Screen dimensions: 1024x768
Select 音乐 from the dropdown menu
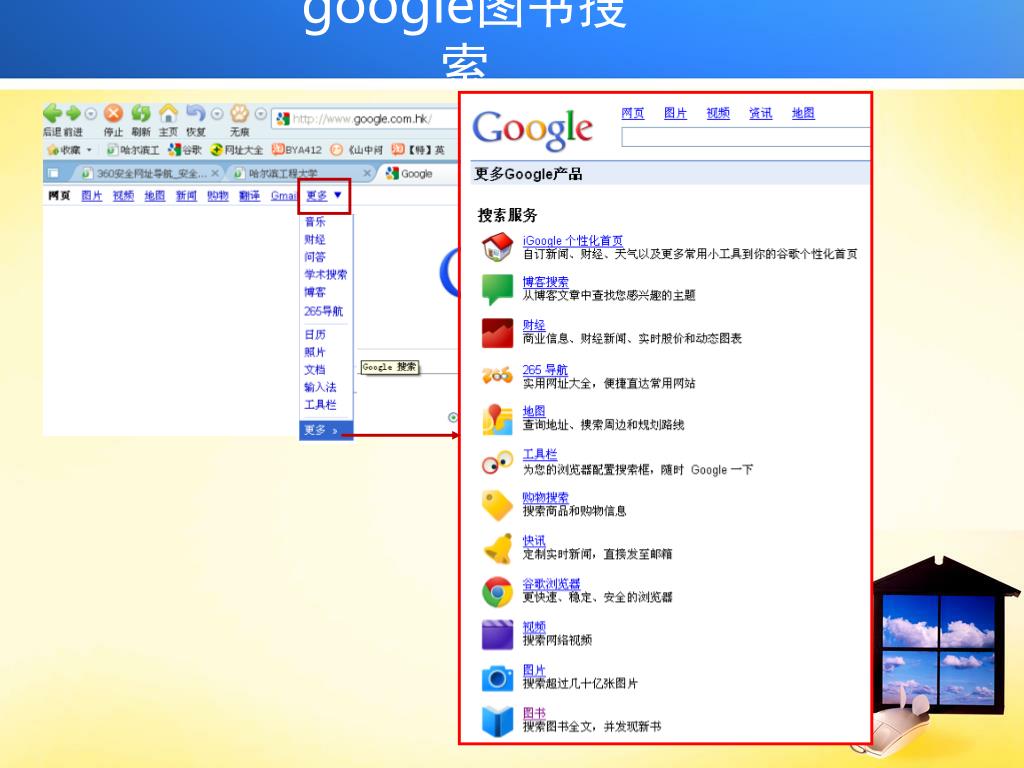tap(315, 222)
